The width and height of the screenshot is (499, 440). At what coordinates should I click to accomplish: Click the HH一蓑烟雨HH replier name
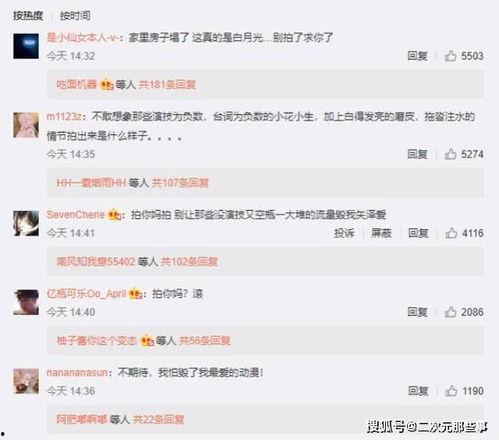(91, 183)
